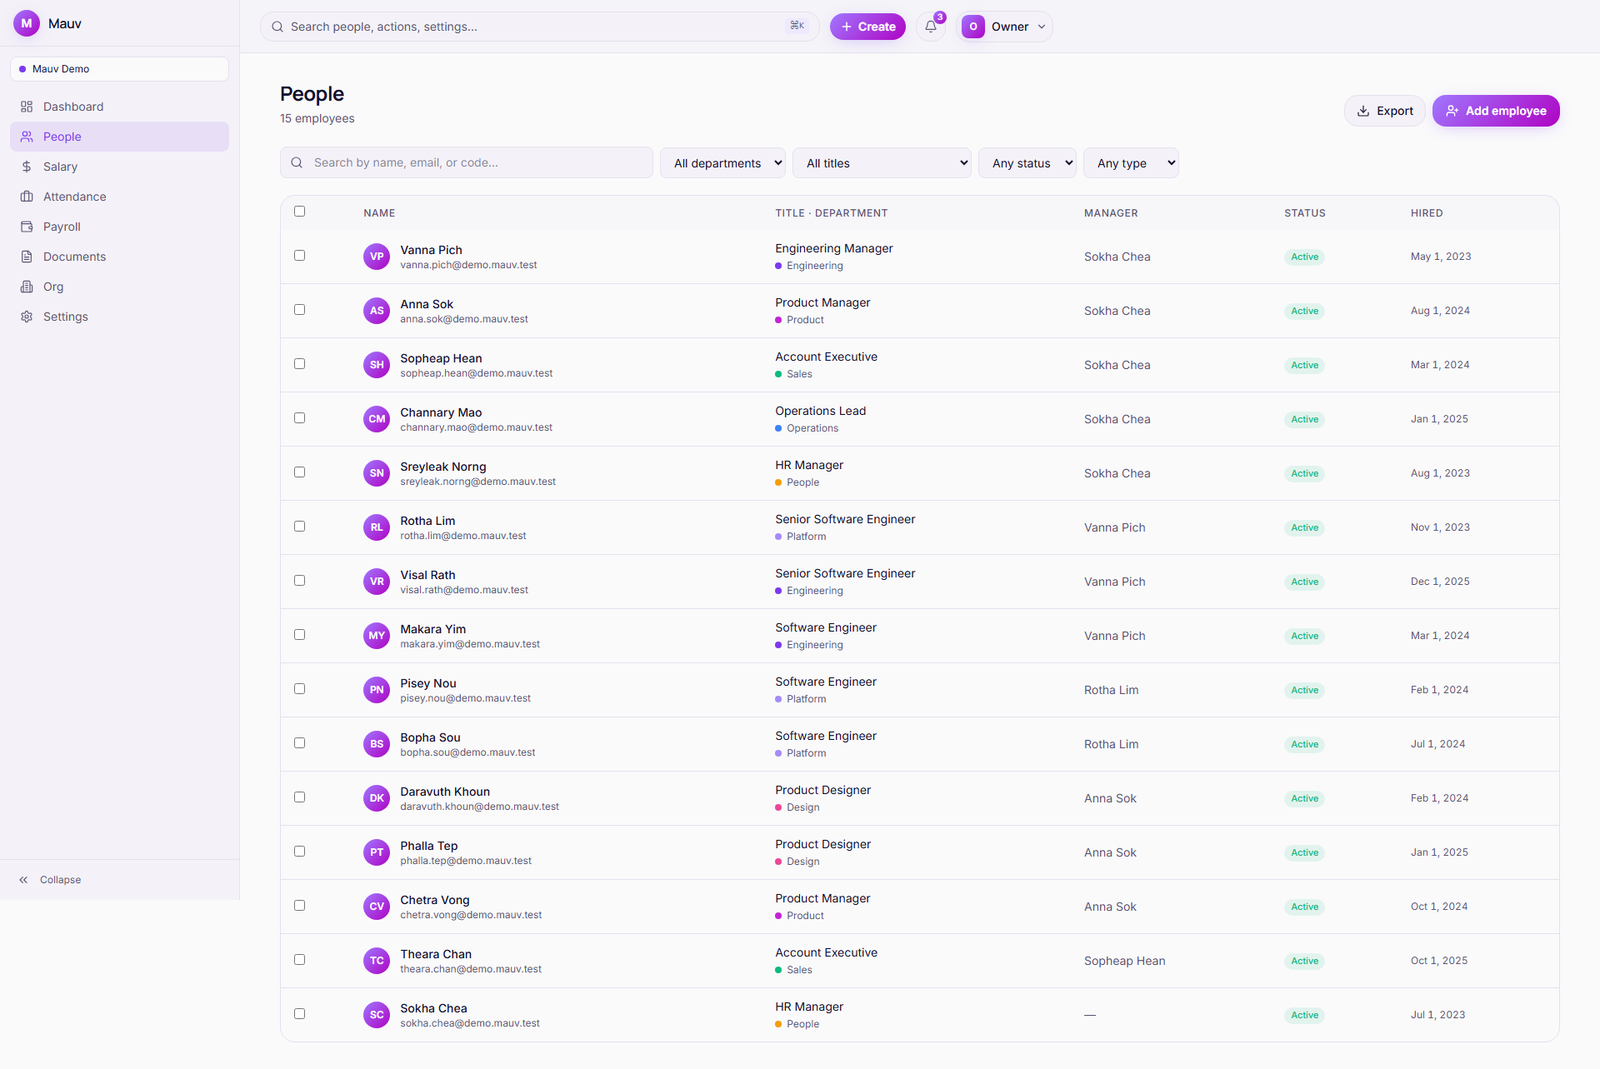Open Attendance from the sidebar
This screenshot has width=1600, height=1069.
[x=119, y=197]
